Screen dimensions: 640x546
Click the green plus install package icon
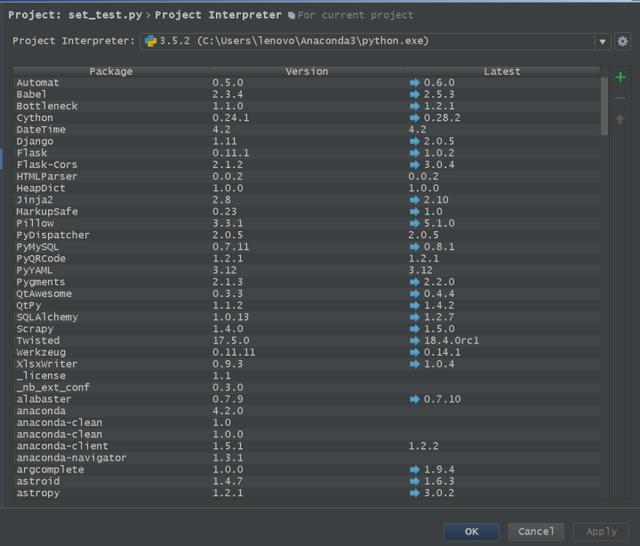point(621,77)
